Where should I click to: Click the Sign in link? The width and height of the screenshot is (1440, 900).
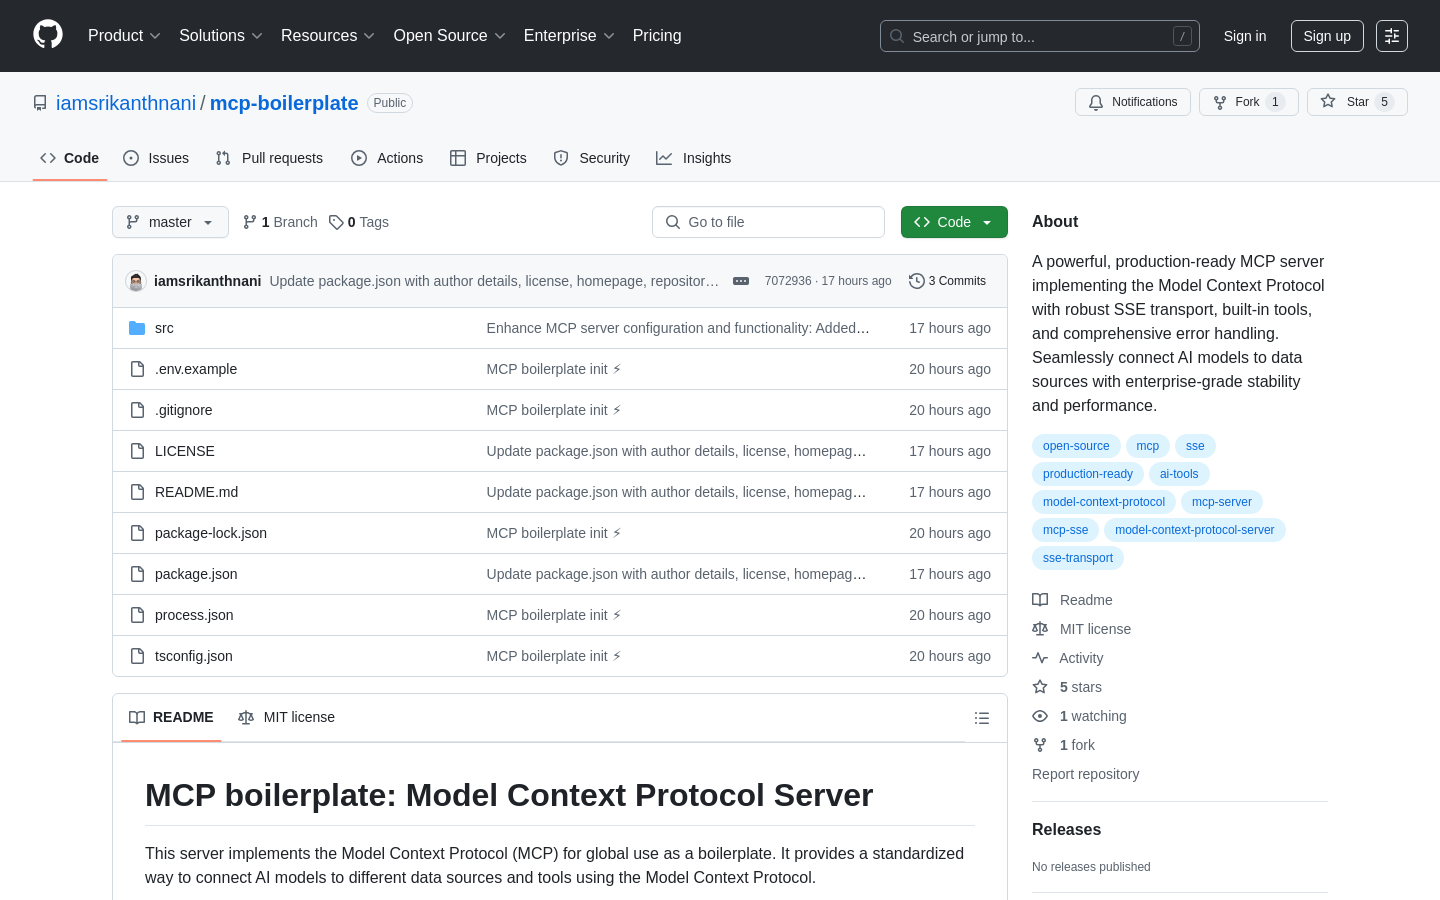[1245, 36]
